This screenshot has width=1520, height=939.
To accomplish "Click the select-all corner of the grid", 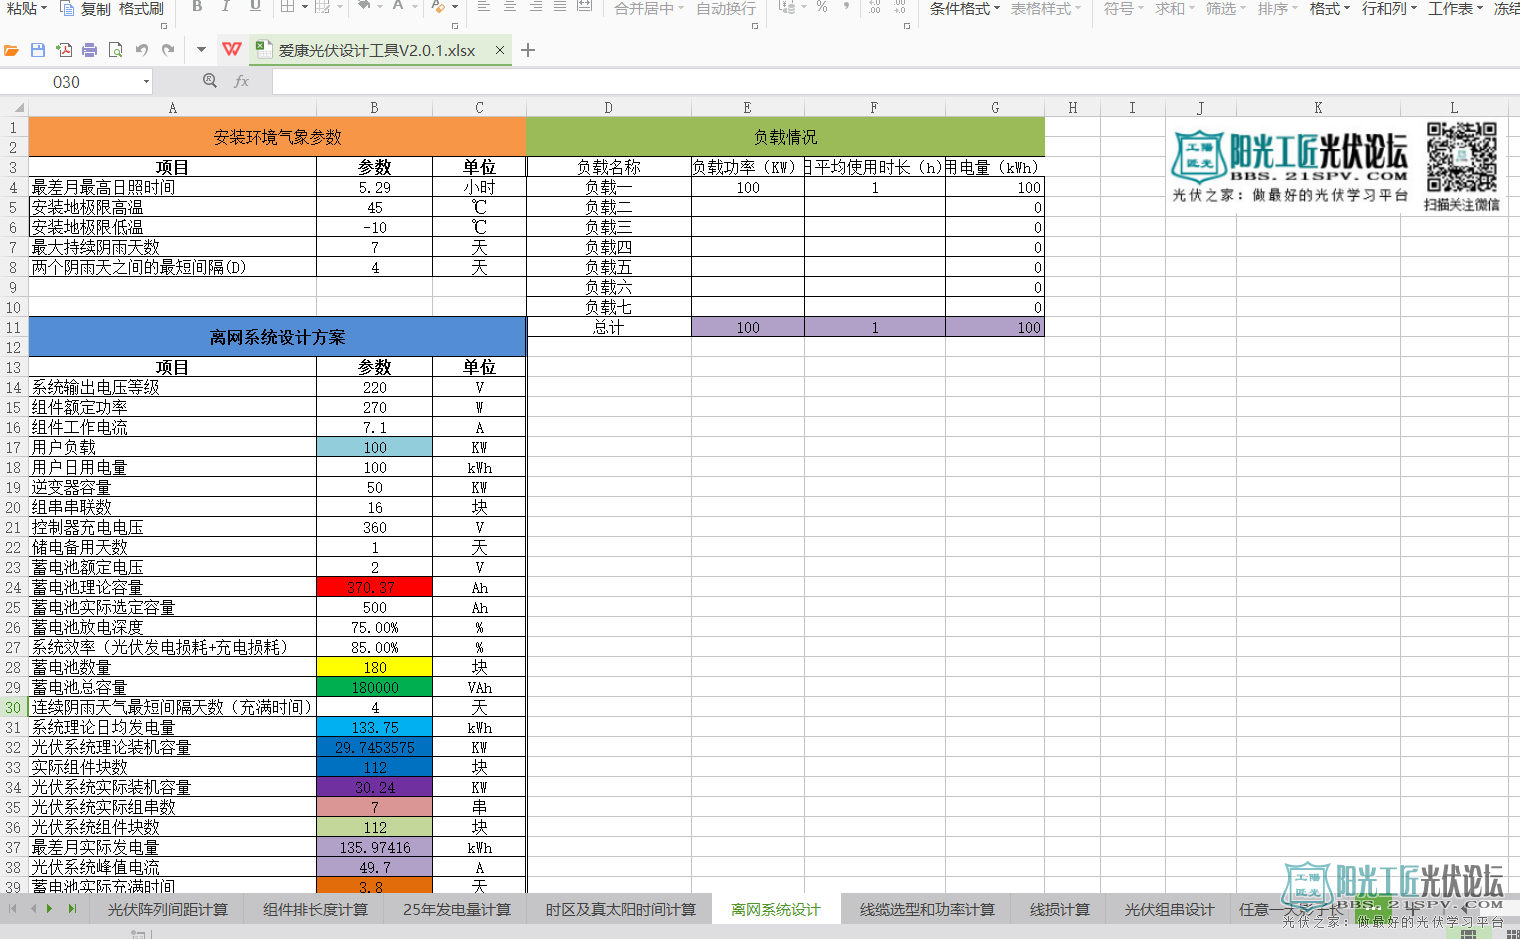I will pos(14,107).
